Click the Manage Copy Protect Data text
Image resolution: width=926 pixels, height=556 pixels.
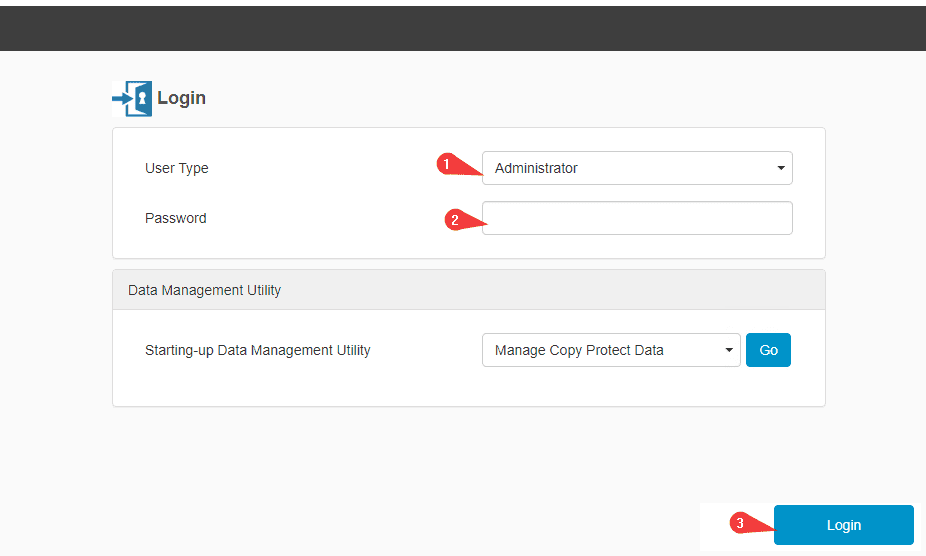579,350
